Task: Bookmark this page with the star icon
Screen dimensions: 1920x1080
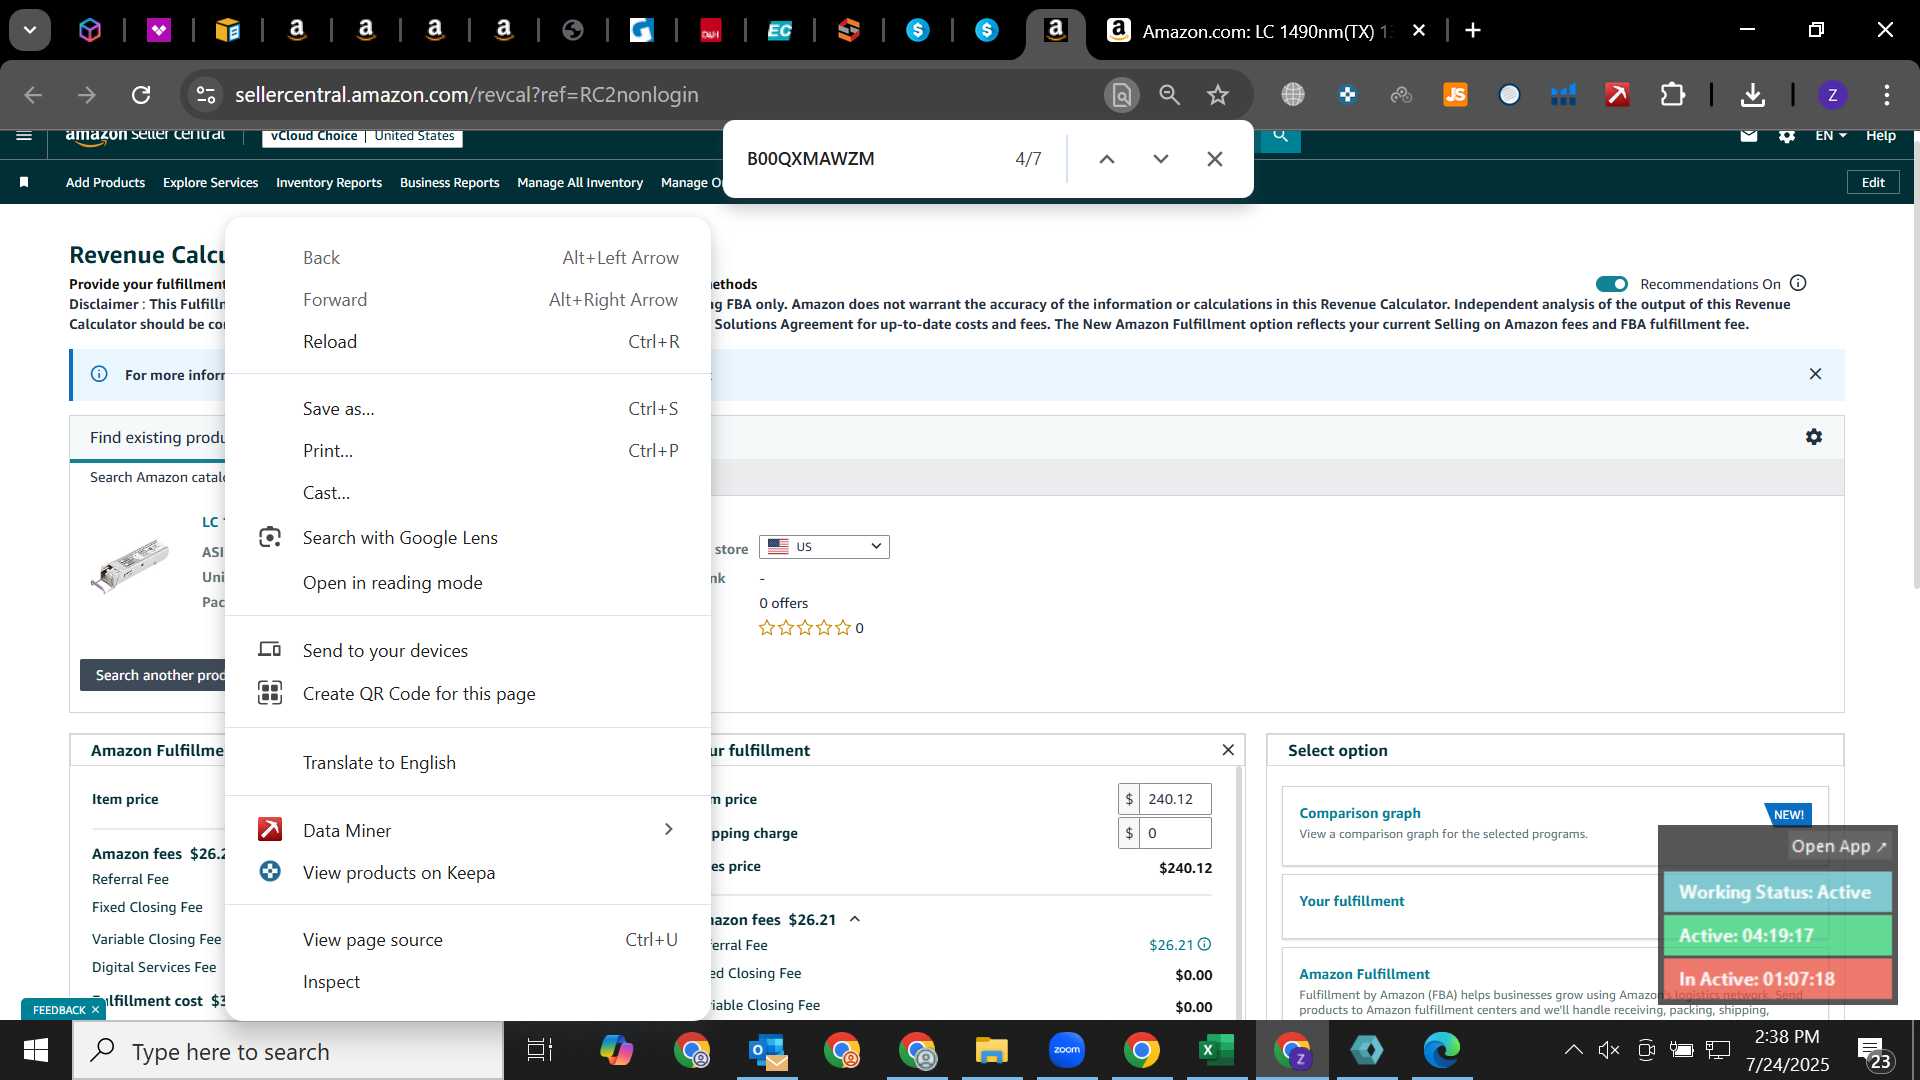Action: coord(1217,95)
